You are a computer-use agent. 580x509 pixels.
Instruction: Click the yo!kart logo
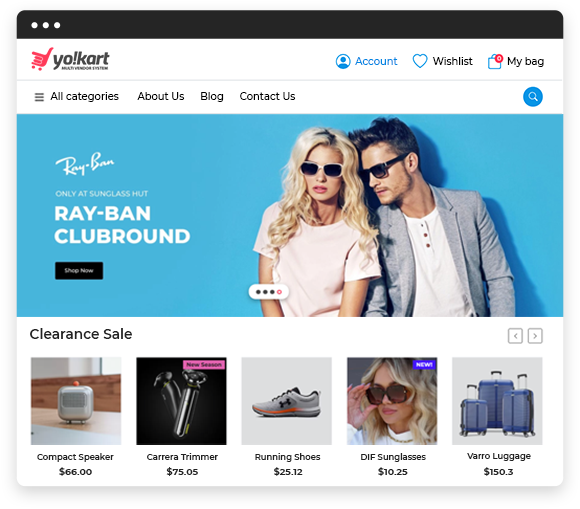[x=70, y=59]
